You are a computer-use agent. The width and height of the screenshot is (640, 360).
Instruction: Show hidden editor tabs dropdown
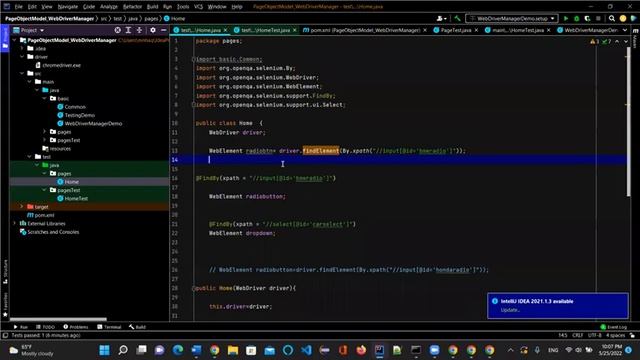(625, 30)
